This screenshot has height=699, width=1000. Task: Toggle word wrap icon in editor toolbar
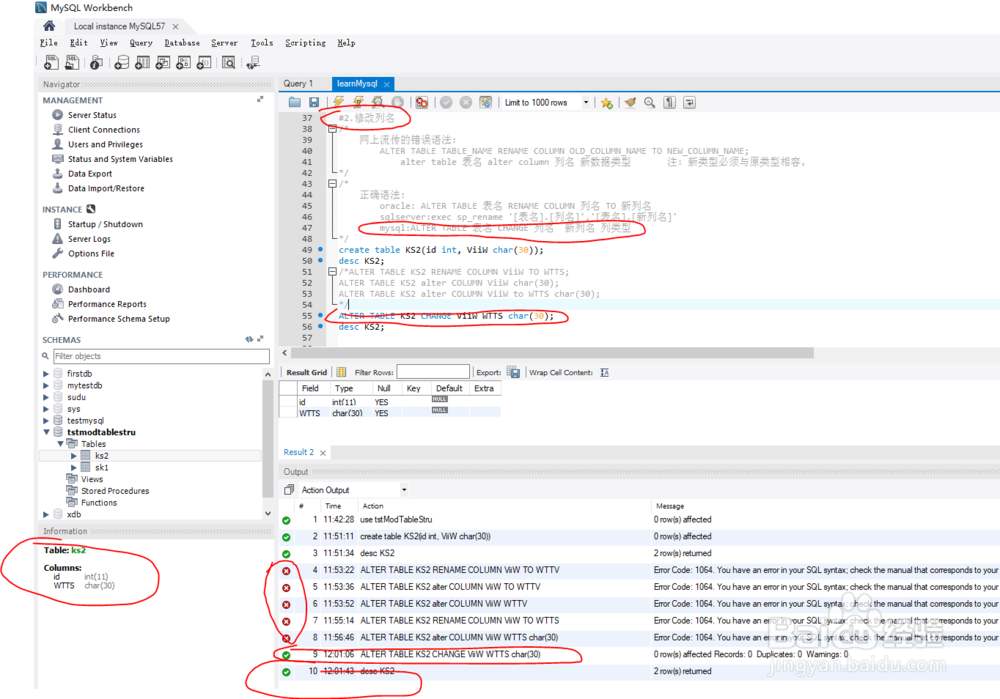point(689,102)
